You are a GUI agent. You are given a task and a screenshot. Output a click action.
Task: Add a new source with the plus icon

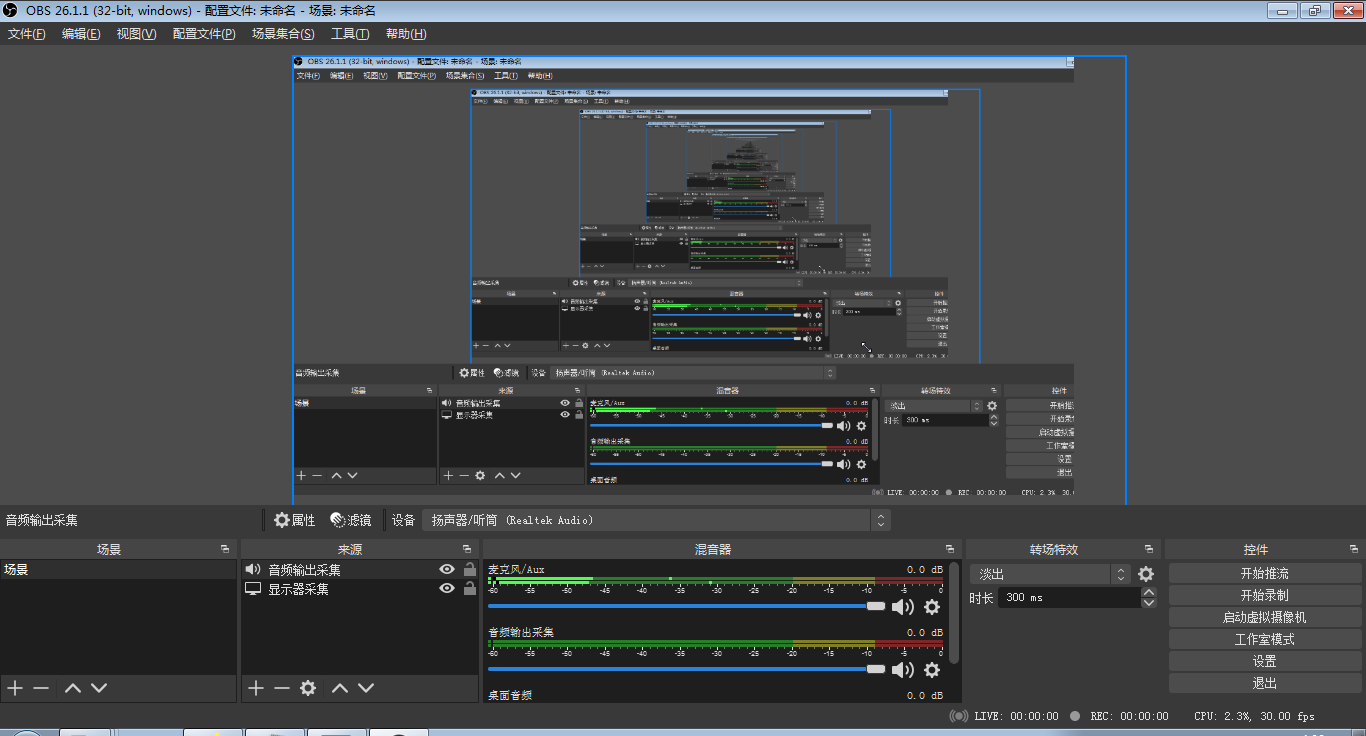256,688
